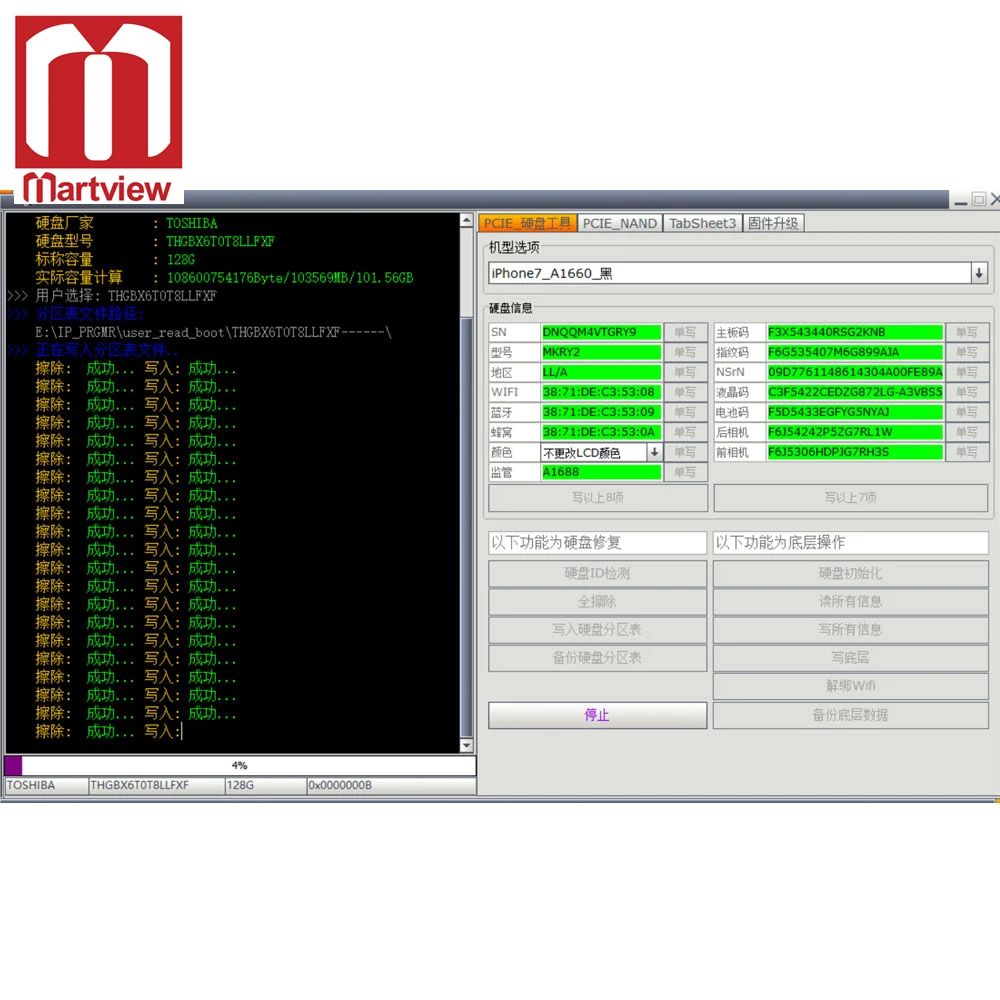Click the 备份底层数据 button

click(851, 715)
